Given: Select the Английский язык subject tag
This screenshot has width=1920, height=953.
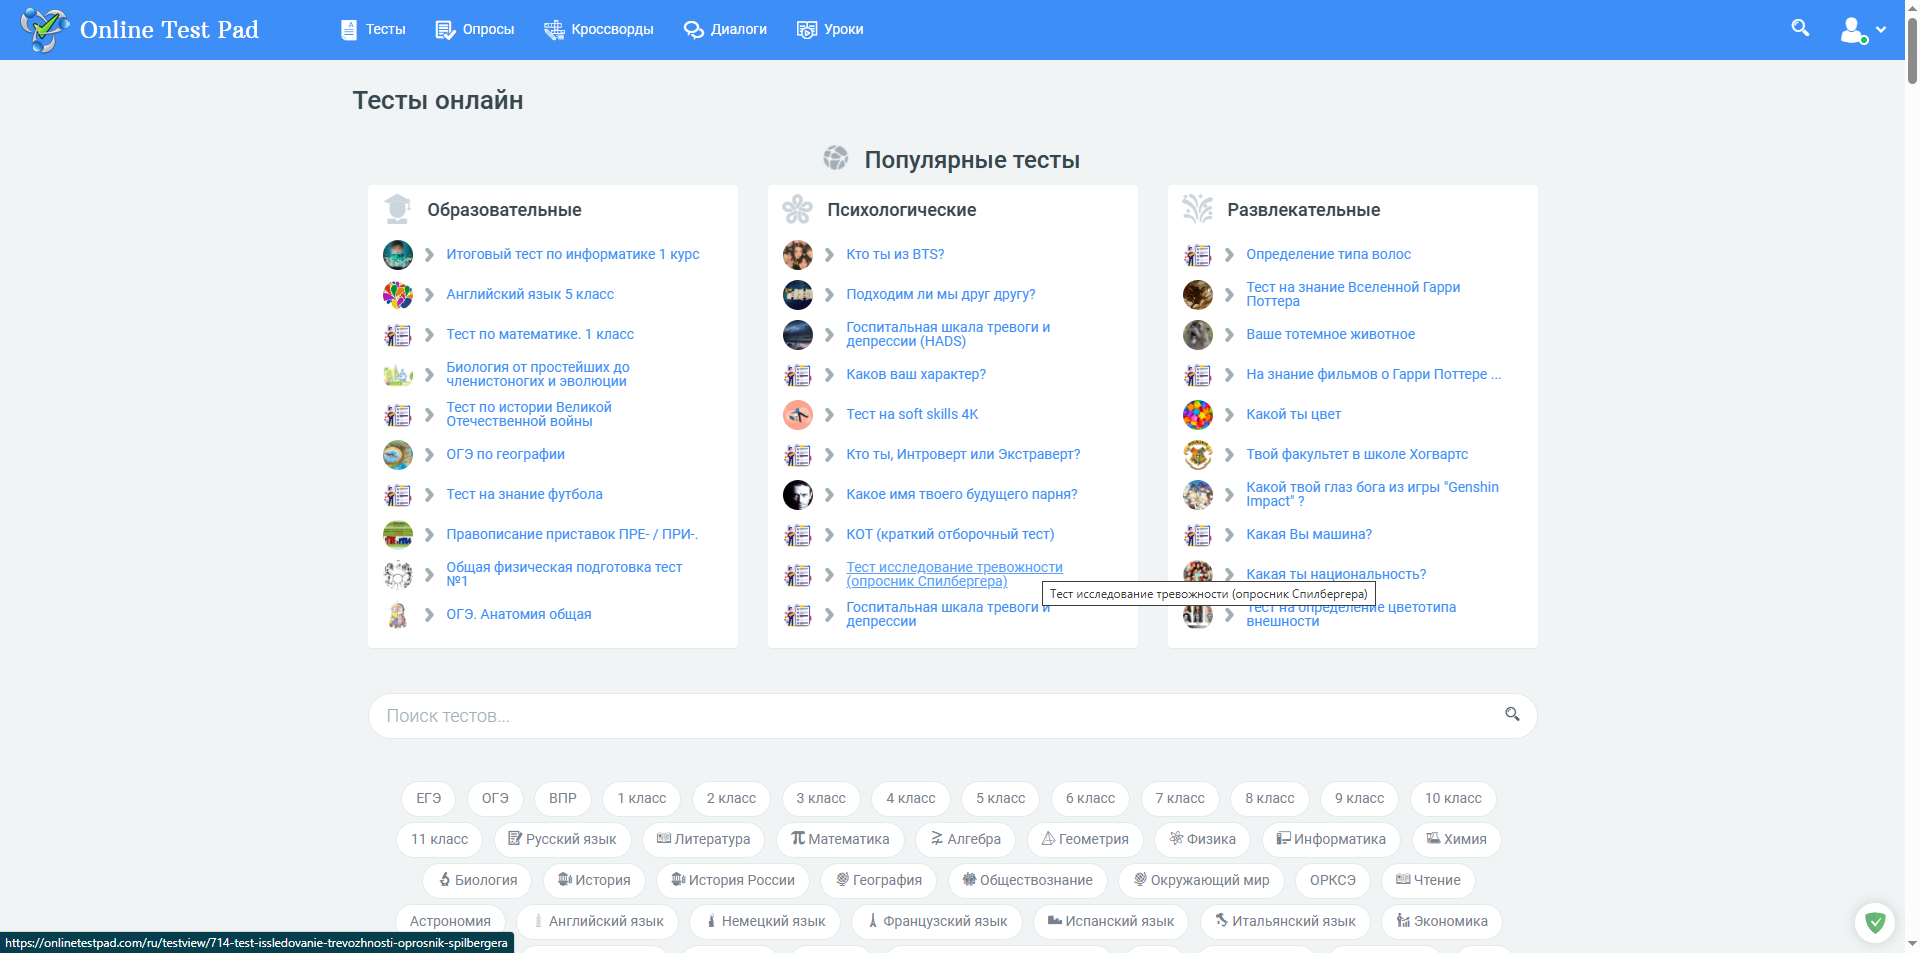Looking at the screenshot, I should click(598, 921).
